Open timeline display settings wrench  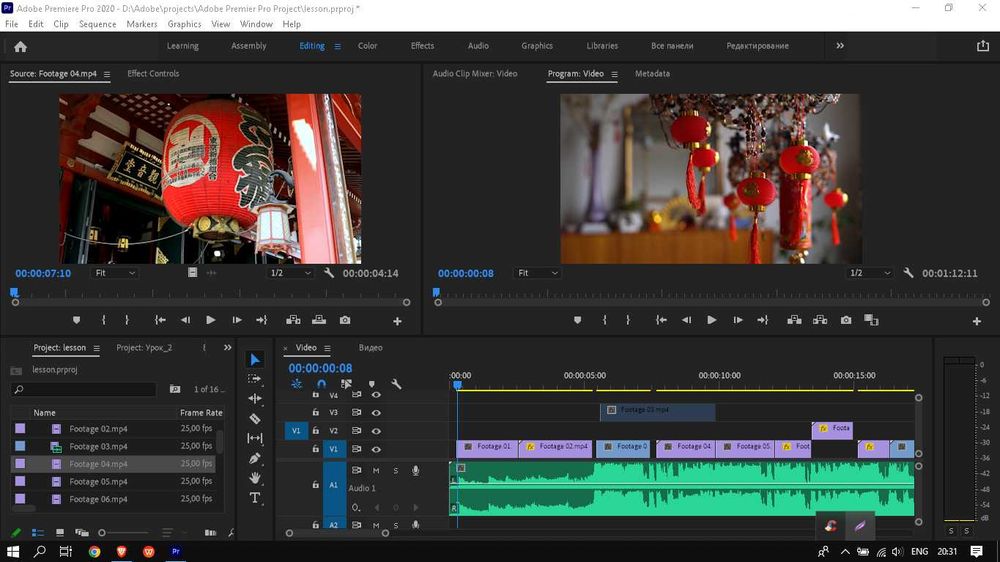[396, 384]
